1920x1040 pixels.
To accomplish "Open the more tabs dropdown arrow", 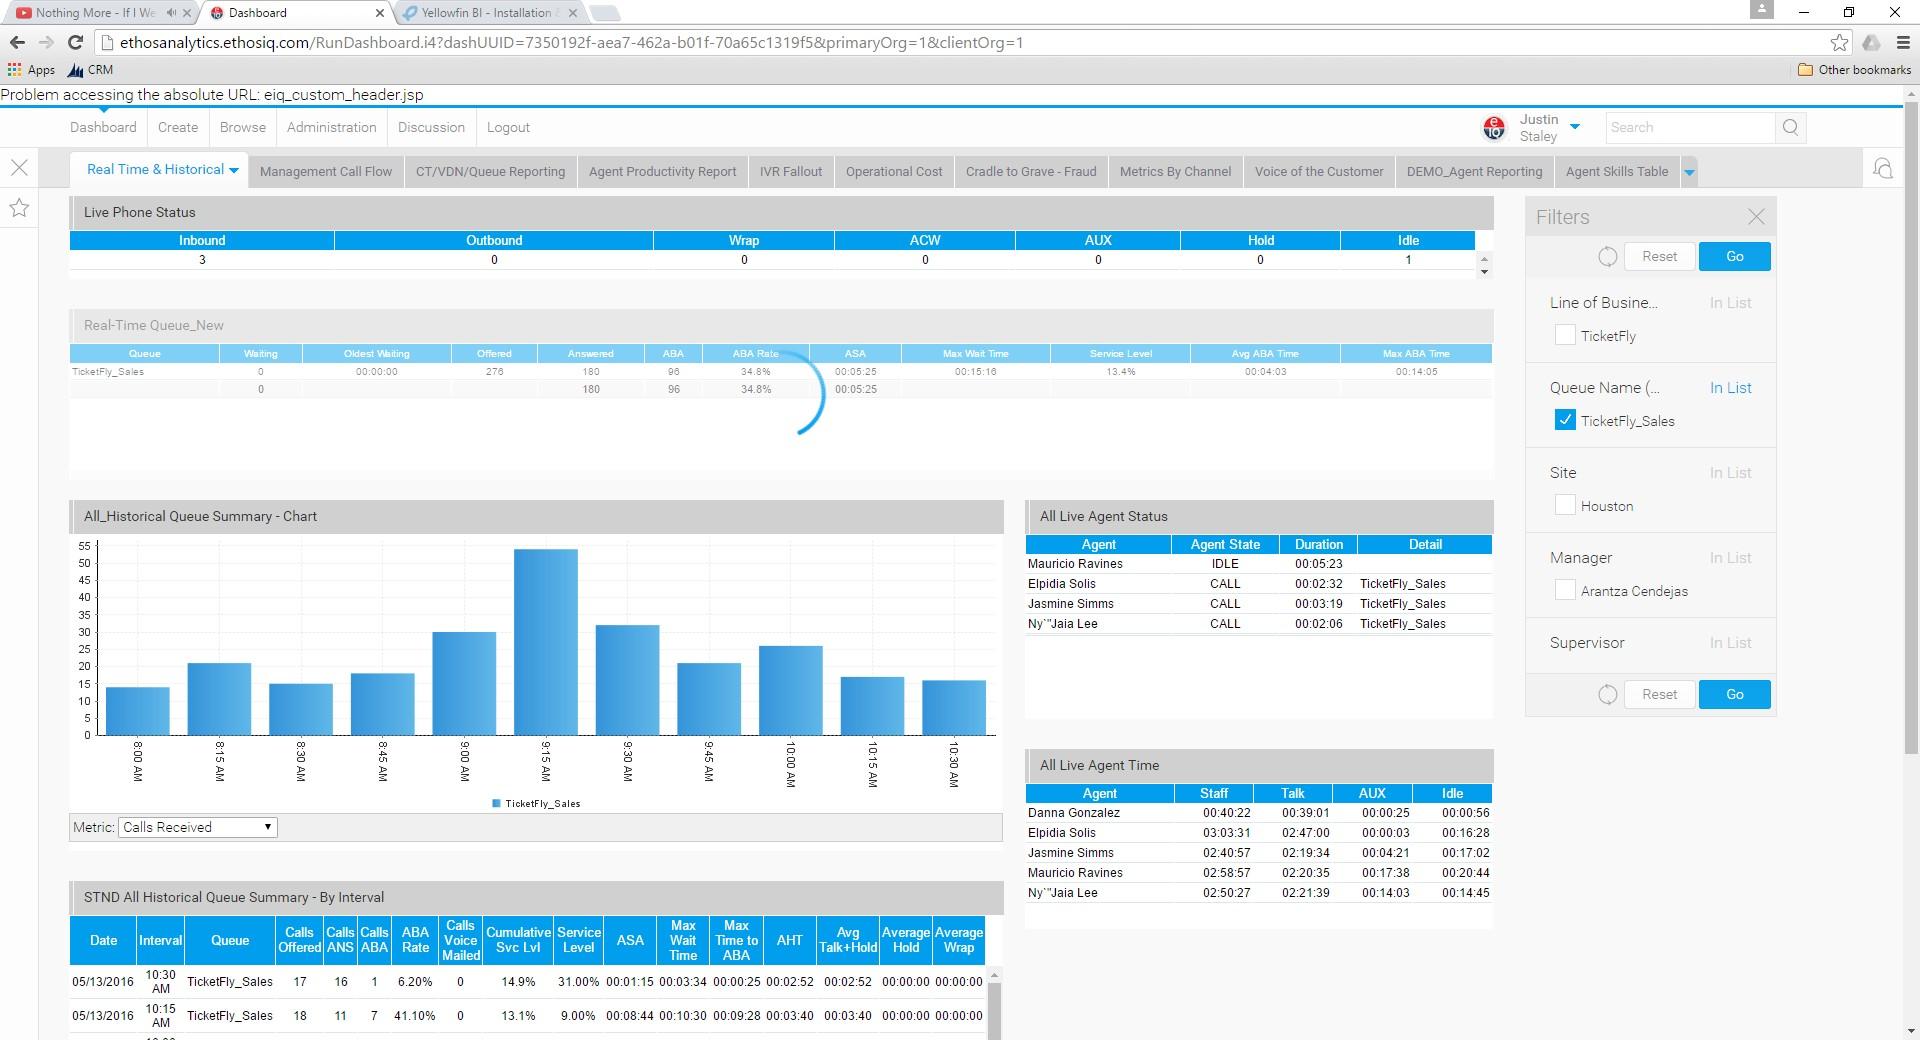I will (1689, 172).
